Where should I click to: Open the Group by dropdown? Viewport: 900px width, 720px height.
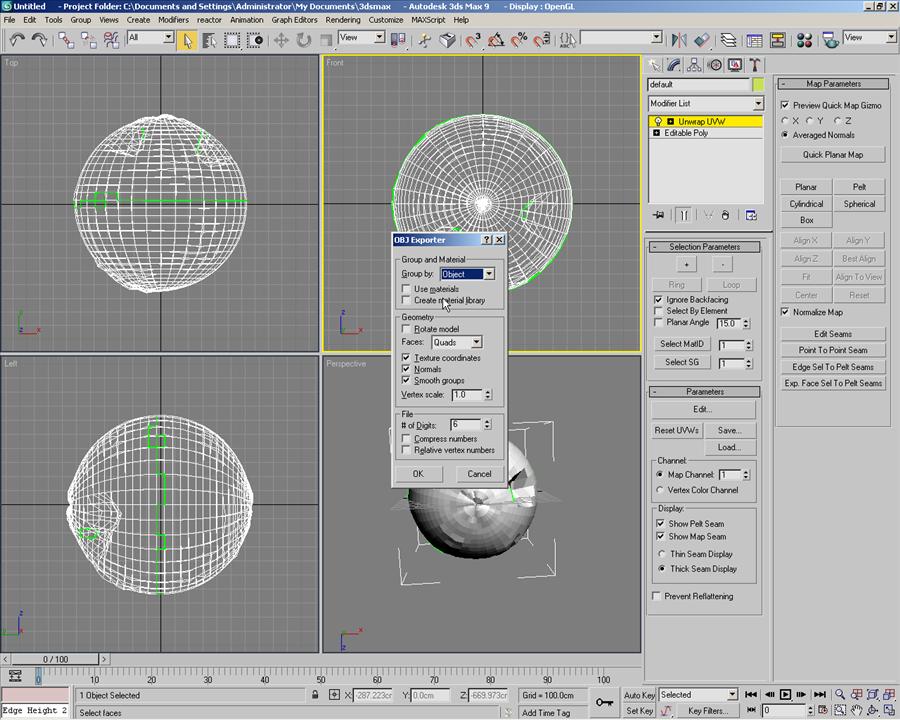[489, 274]
